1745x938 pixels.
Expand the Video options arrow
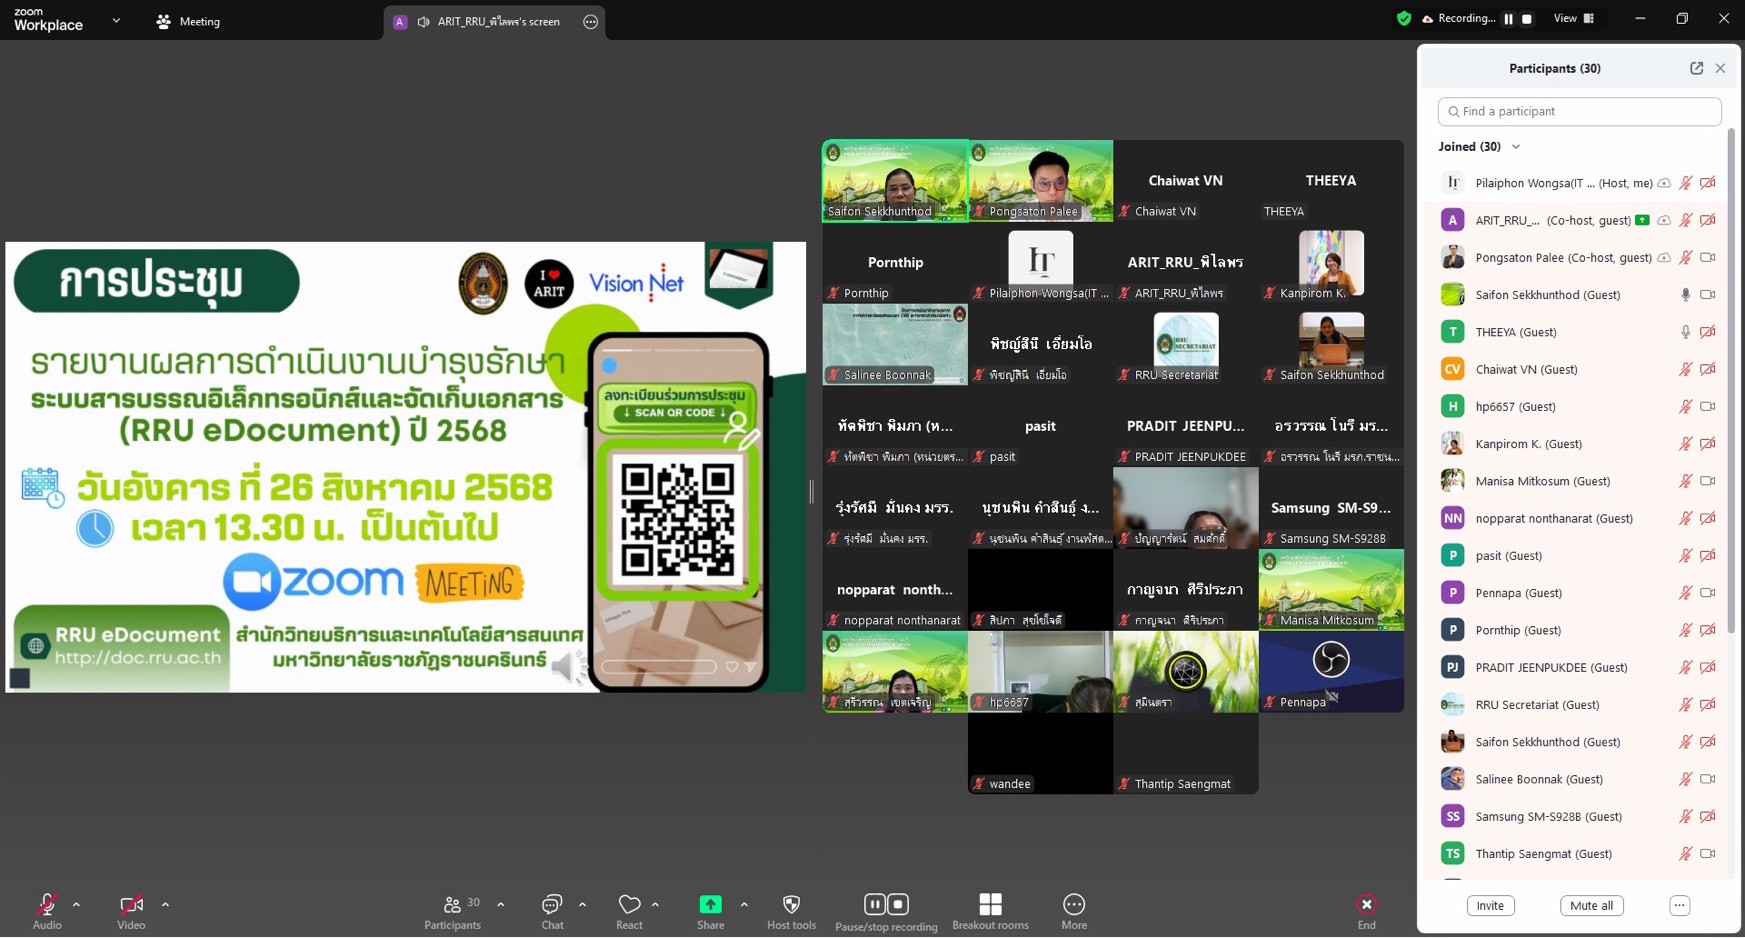pos(165,904)
